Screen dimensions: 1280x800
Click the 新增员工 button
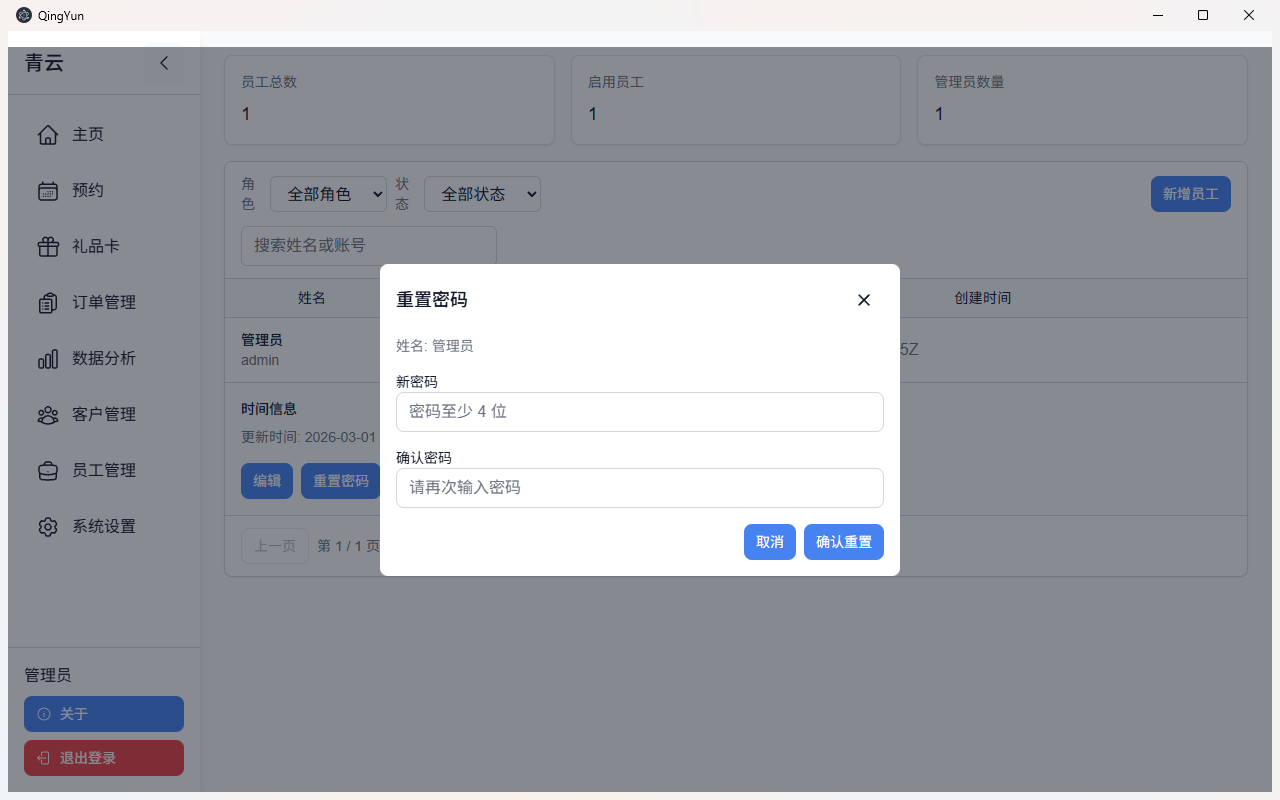(1191, 194)
